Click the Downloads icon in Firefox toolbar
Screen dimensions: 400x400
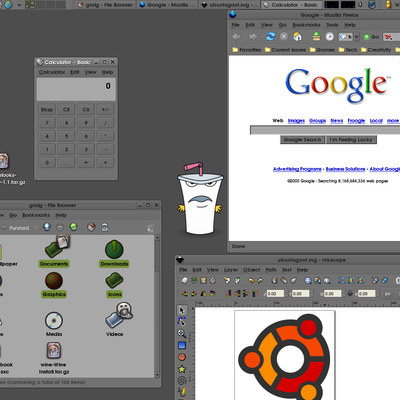pos(316,36)
